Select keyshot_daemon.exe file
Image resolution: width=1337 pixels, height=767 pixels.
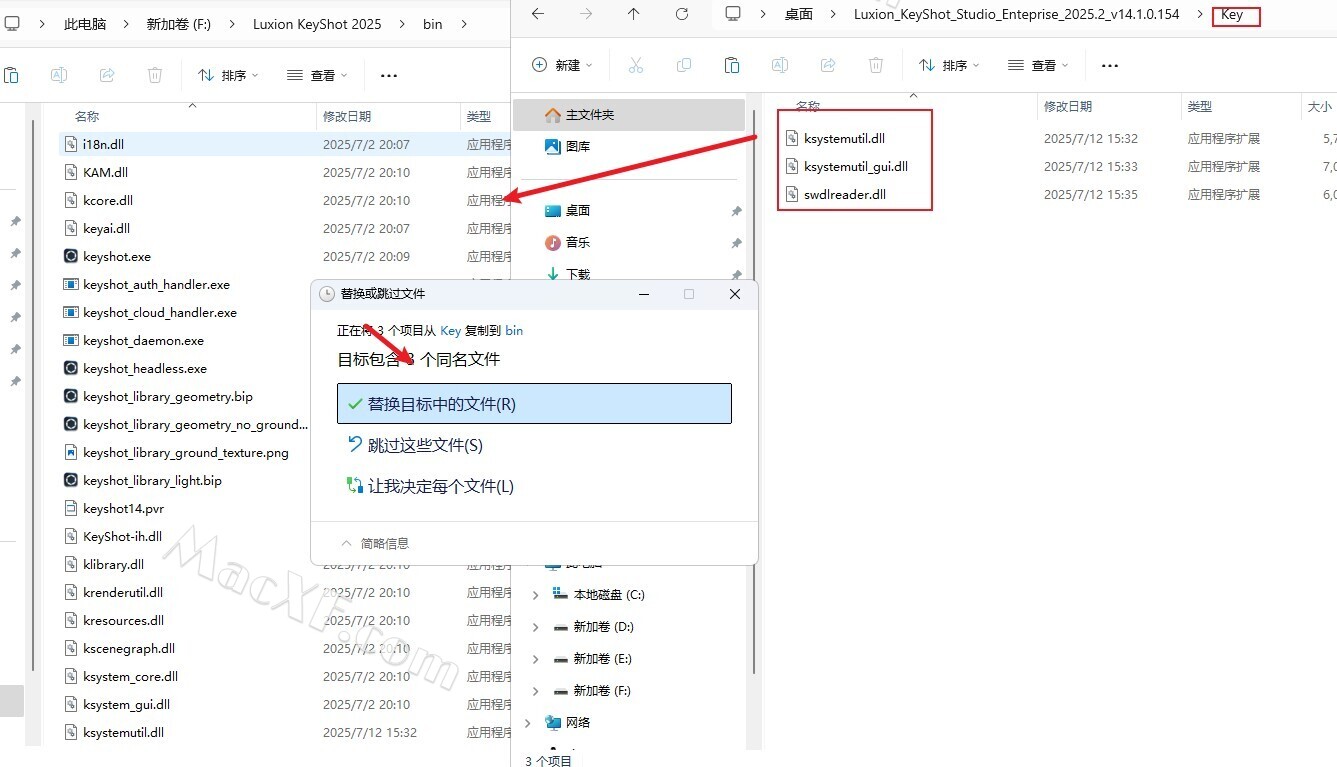[x=143, y=340]
